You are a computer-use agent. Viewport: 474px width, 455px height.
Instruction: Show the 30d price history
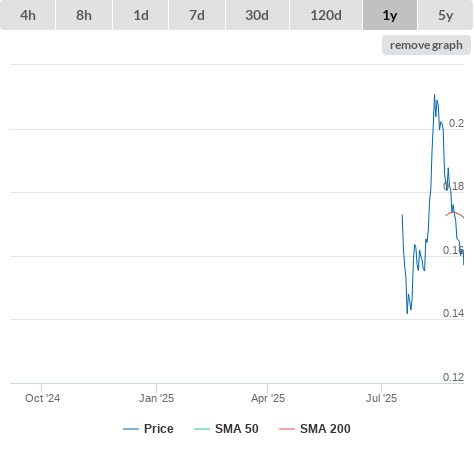tap(257, 15)
